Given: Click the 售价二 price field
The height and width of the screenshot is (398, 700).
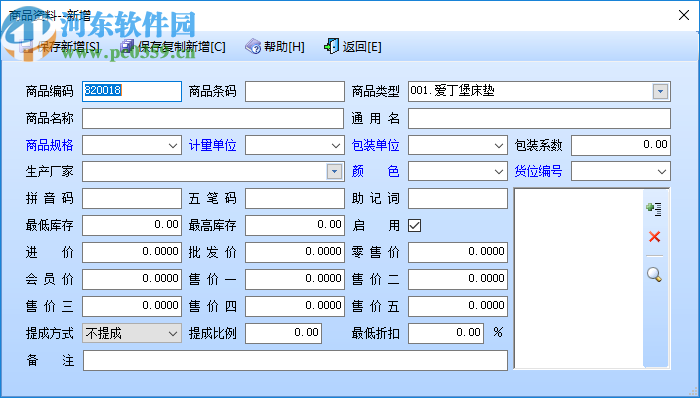Looking at the screenshot, I should [x=458, y=279].
